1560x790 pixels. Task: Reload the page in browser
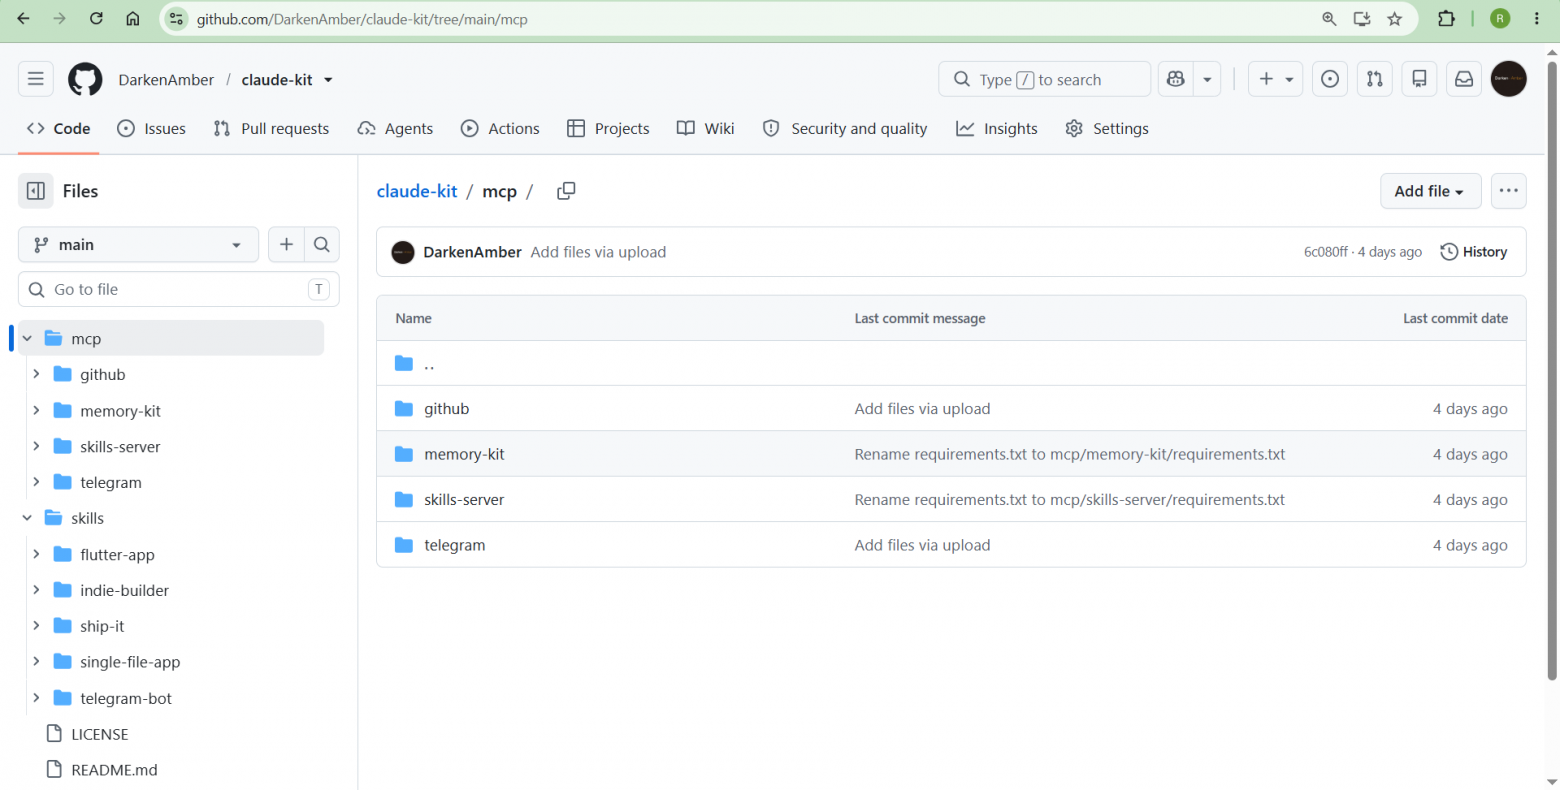click(96, 19)
